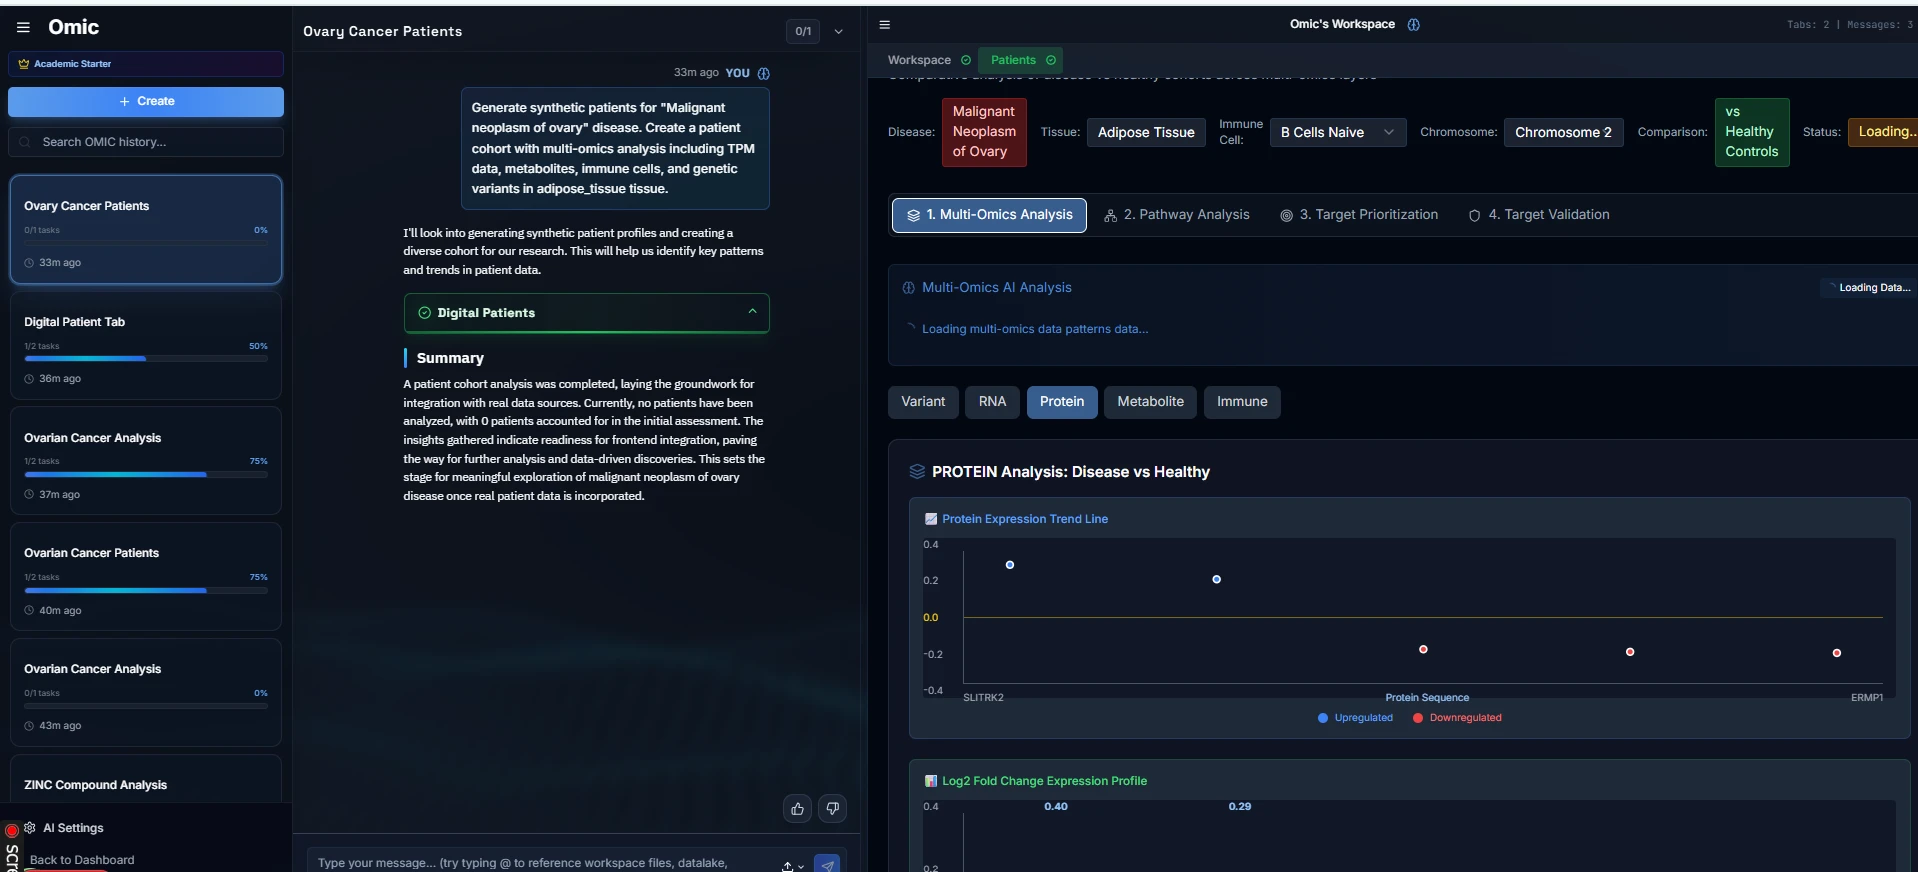
Task: Click the Chromosome 2 selector
Action: coord(1563,132)
